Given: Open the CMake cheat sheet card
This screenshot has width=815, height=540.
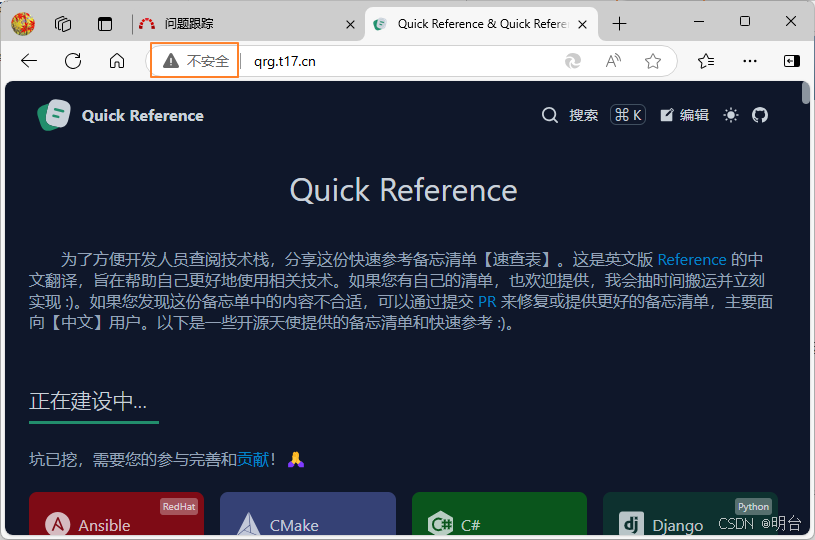Looking at the screenshot, I should click(x=308, y=513).
